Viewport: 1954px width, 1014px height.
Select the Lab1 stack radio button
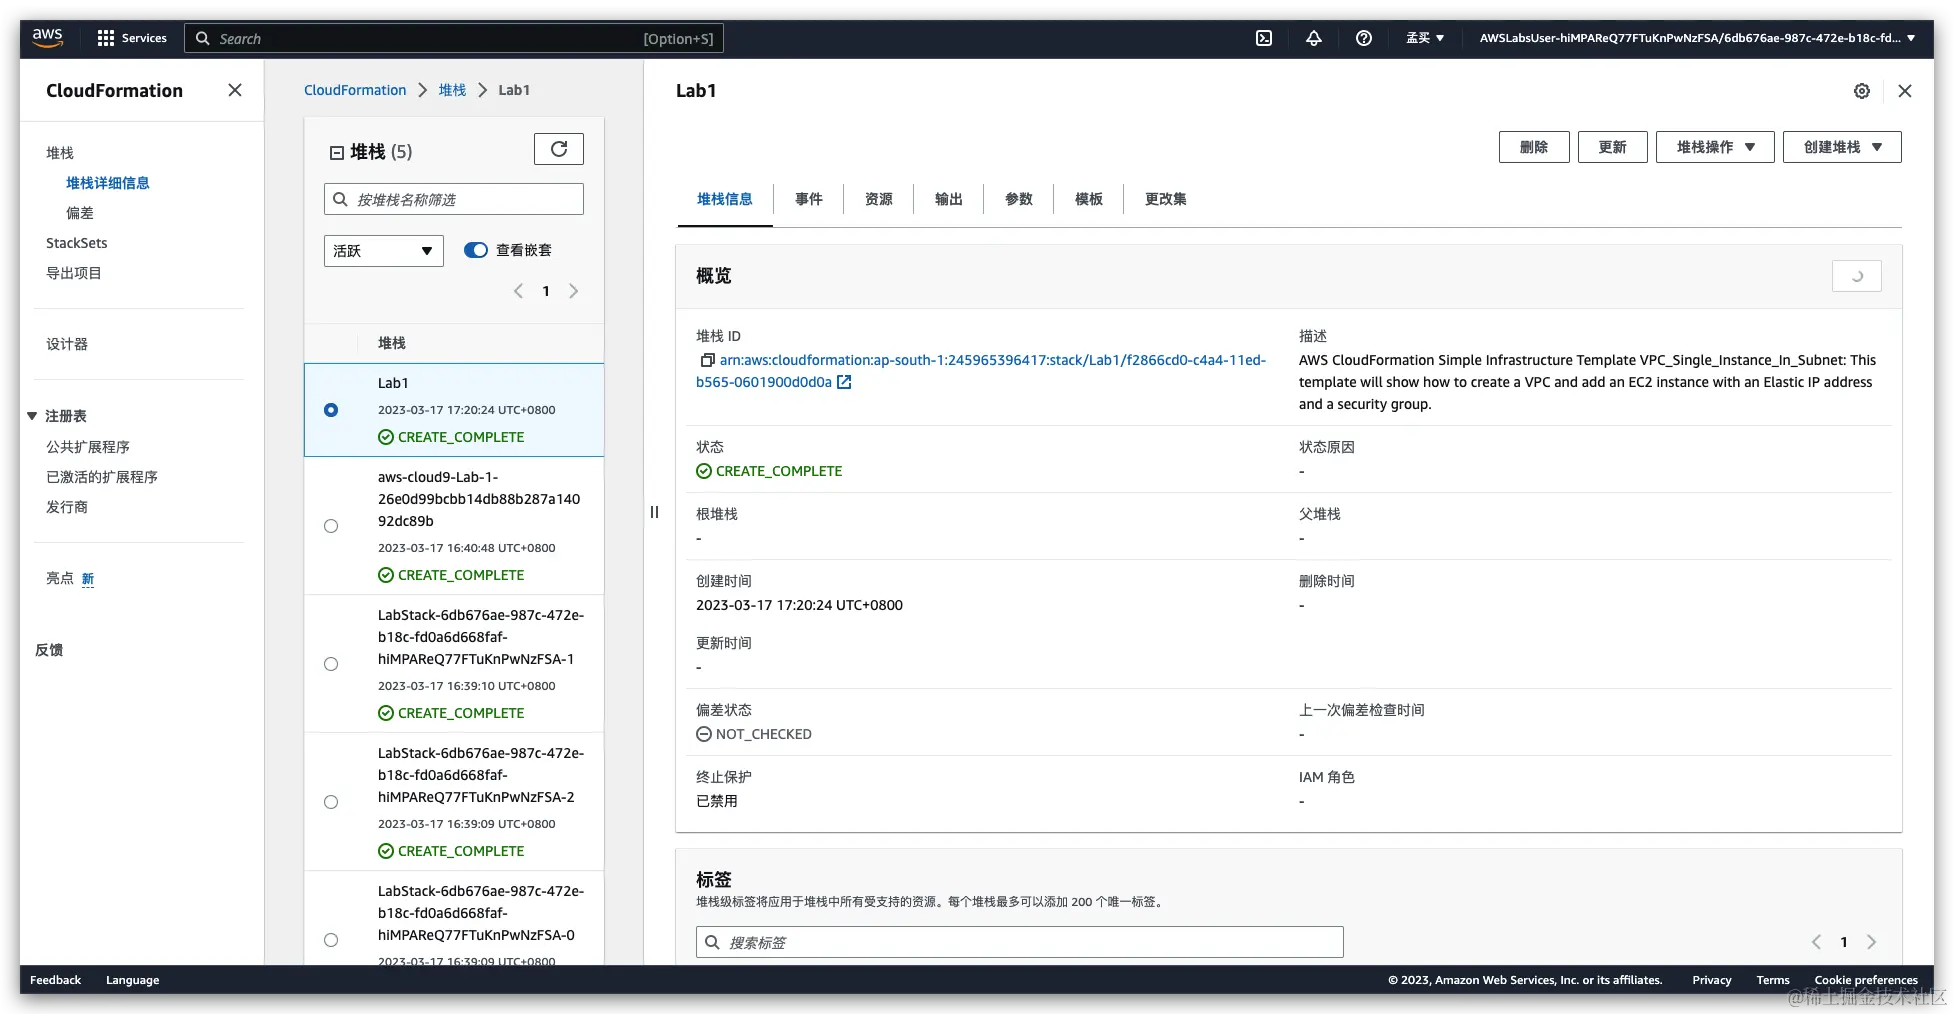point(331,410)
